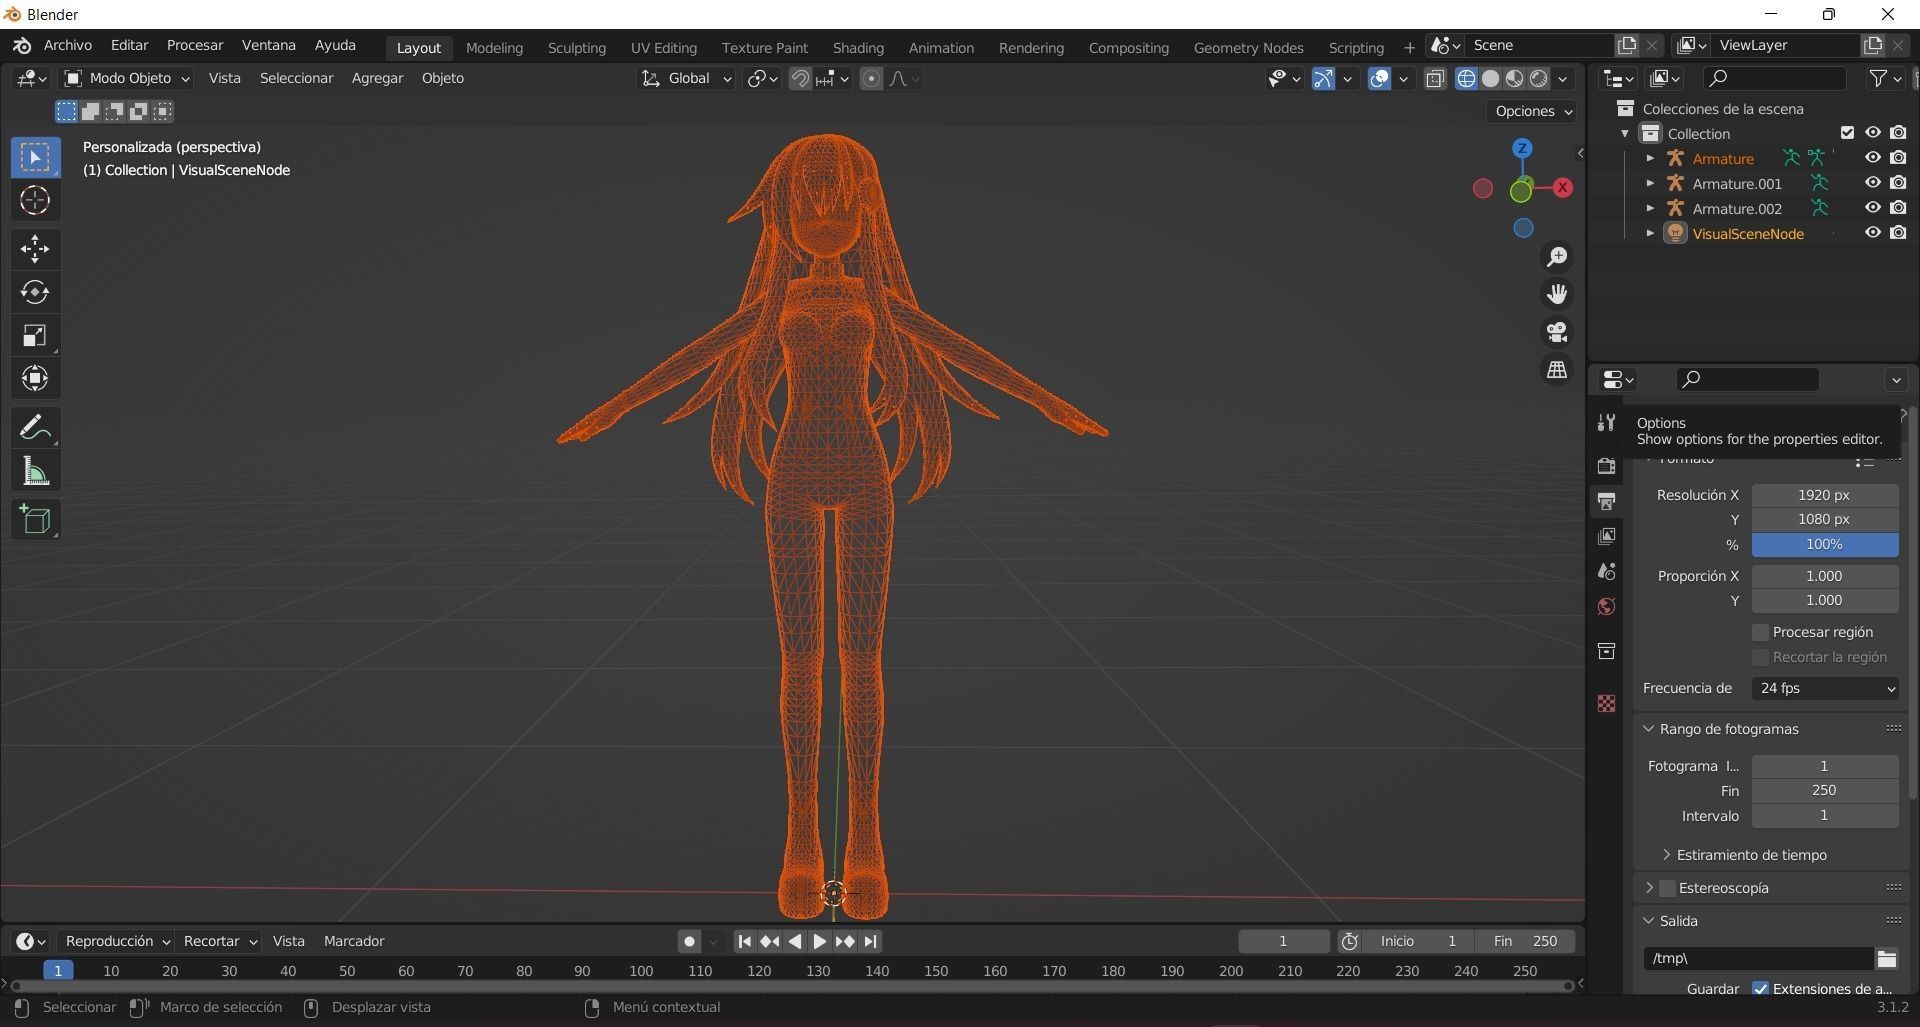Expand the Estiramiento de tiempo subpanel
Image resolution: width=1920 pixels, height=1027 pixels.
click(1666, 855)
